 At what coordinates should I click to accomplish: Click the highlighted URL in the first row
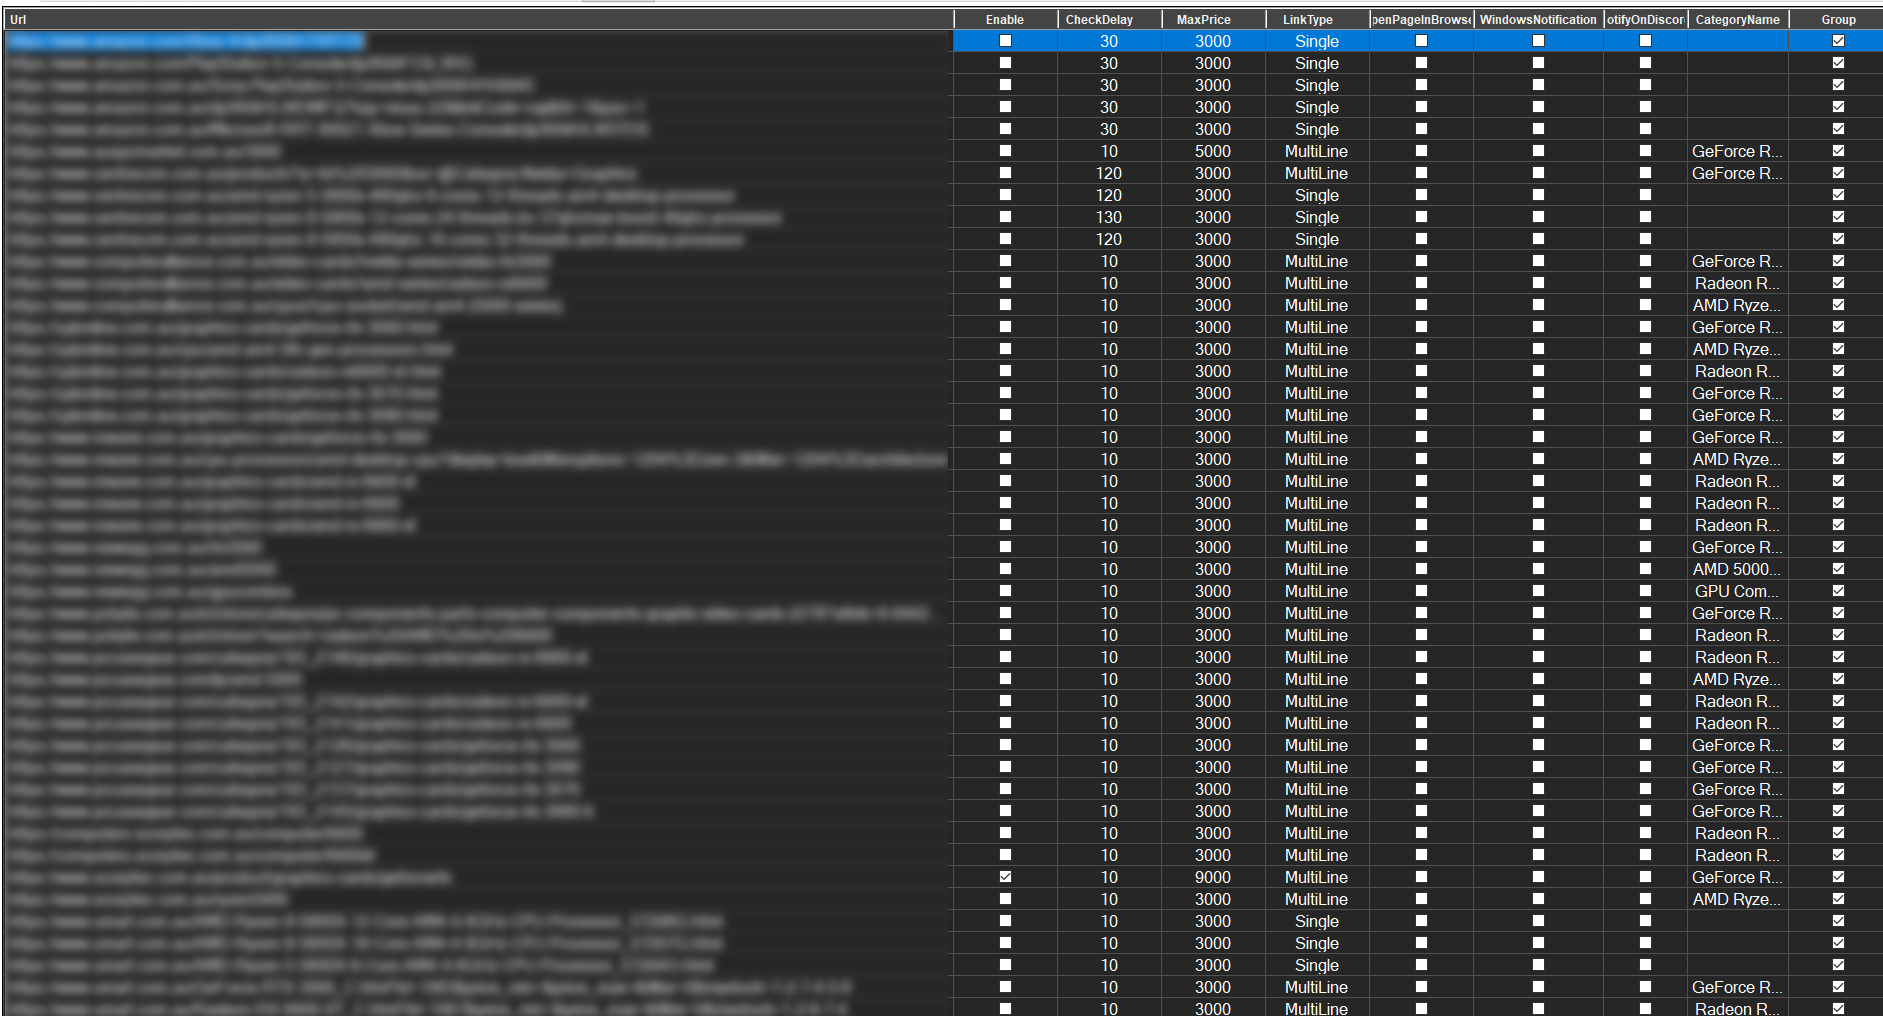186,41
